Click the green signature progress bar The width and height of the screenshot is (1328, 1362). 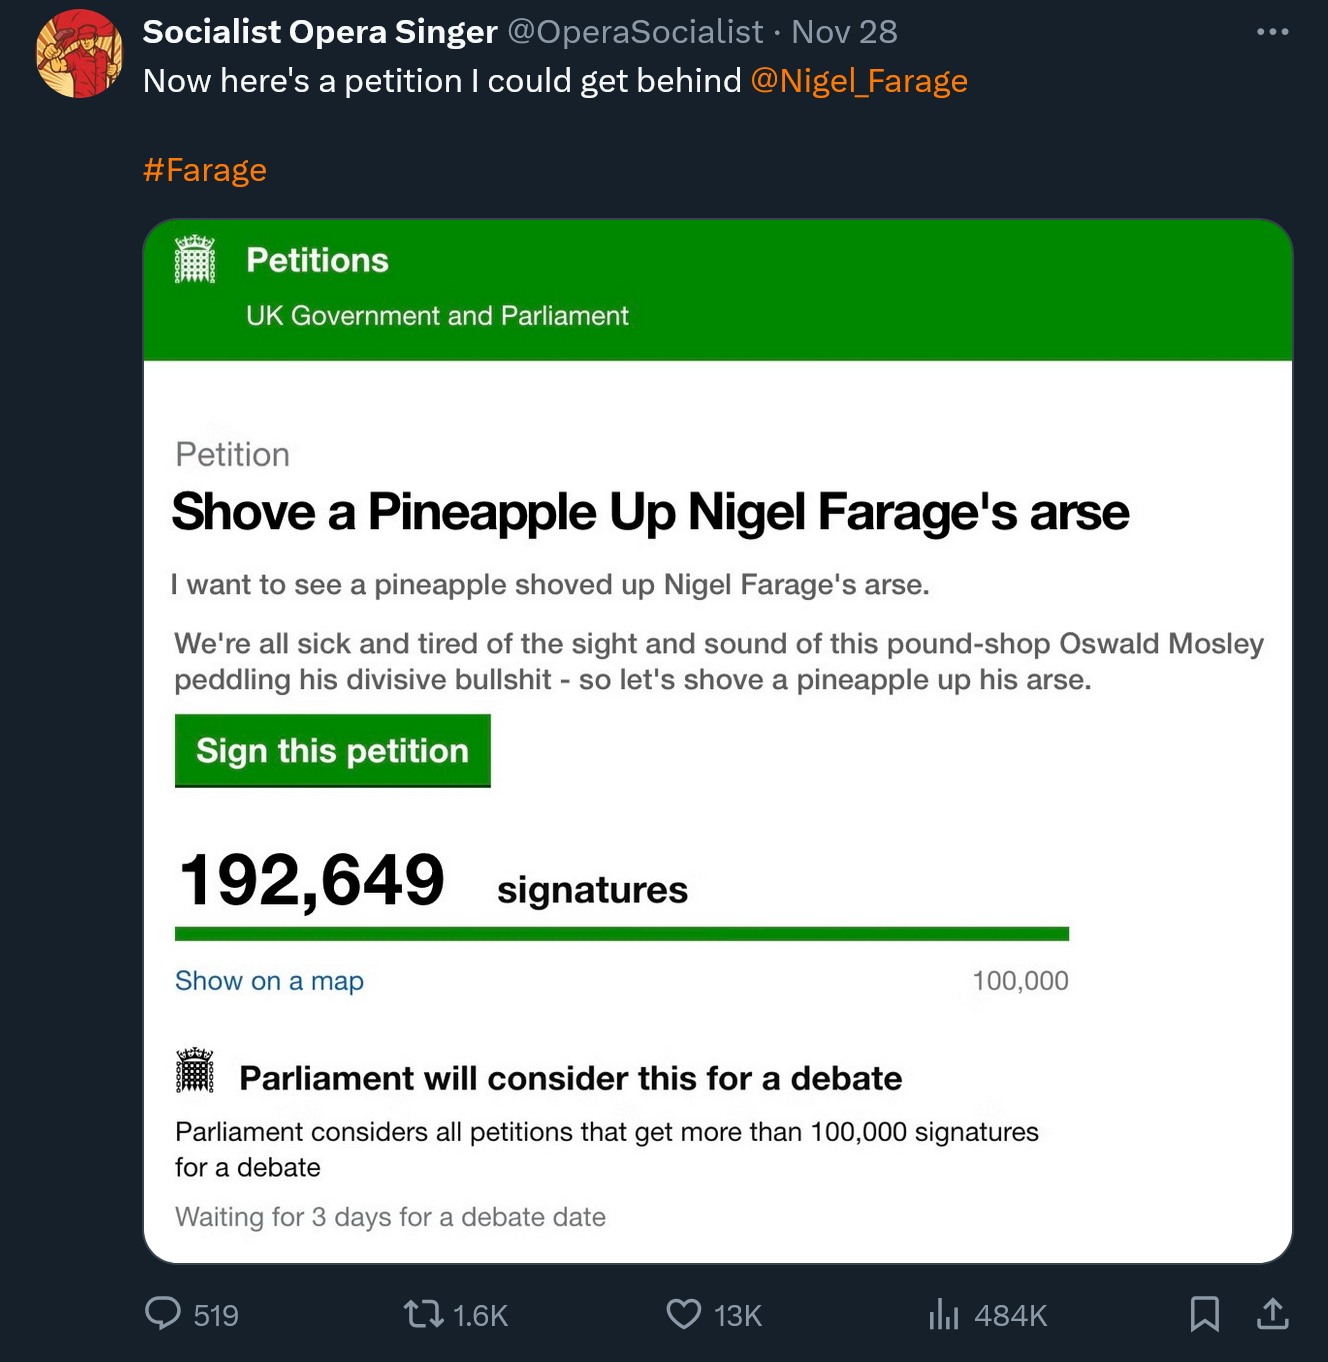pos(622,934)
